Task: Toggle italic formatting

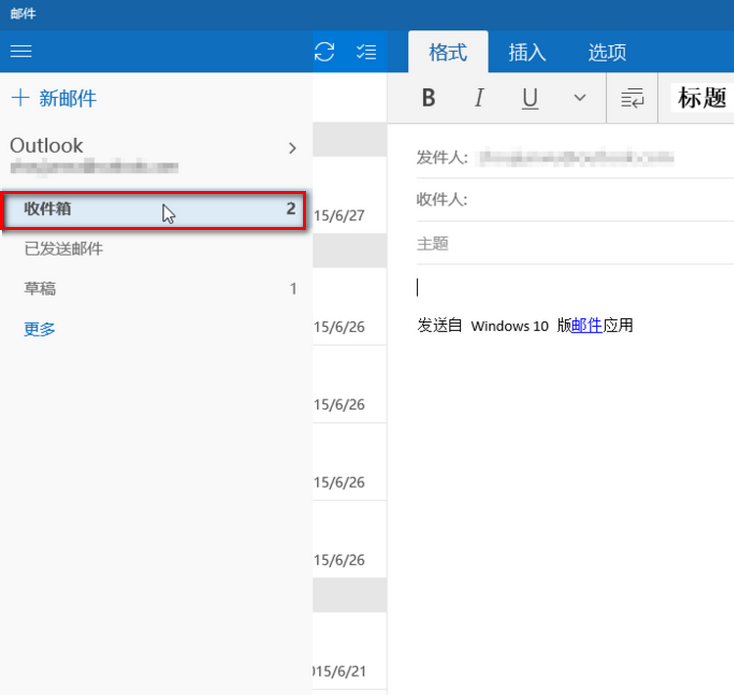Action: (x=479, y=98)
